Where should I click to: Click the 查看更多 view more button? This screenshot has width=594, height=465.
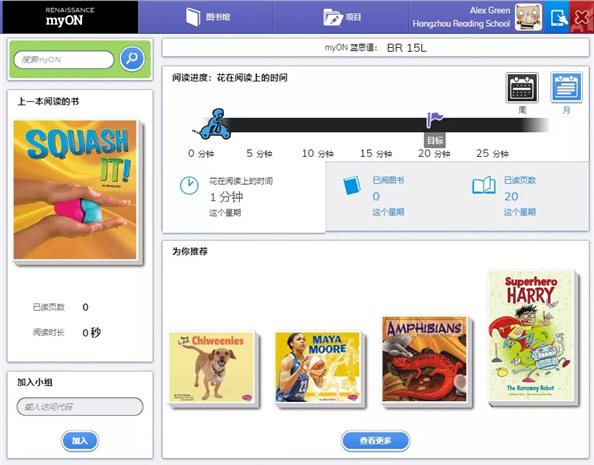[x=375, y=441]
